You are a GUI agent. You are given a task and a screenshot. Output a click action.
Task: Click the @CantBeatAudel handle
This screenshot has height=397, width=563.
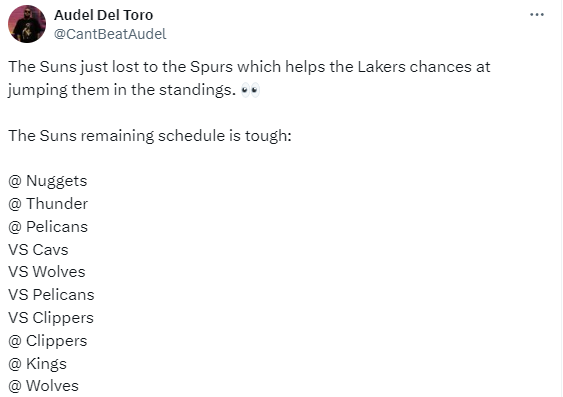click(110, 34)
